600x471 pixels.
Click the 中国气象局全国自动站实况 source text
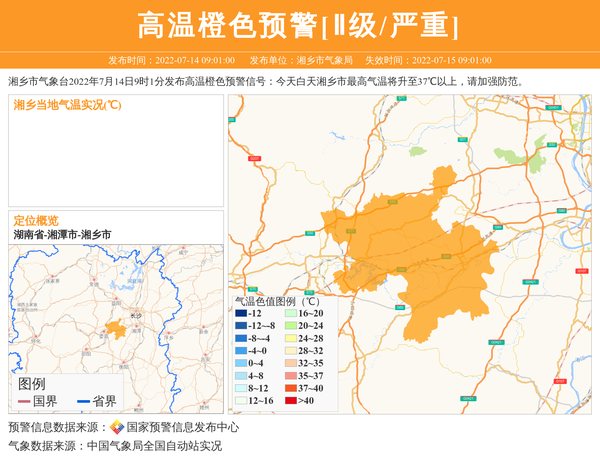(x=154, y=446)
